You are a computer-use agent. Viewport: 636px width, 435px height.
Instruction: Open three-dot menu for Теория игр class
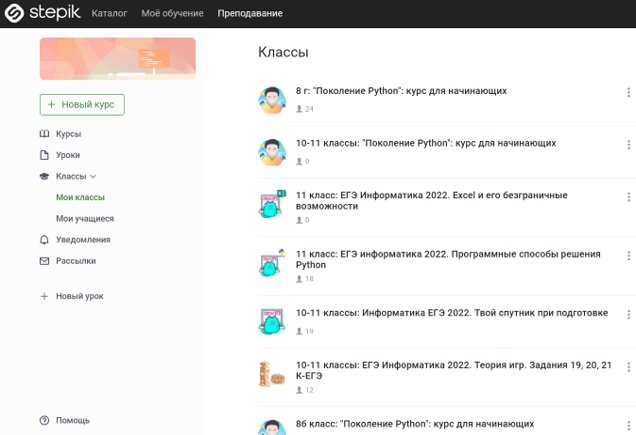pos(628,367)
